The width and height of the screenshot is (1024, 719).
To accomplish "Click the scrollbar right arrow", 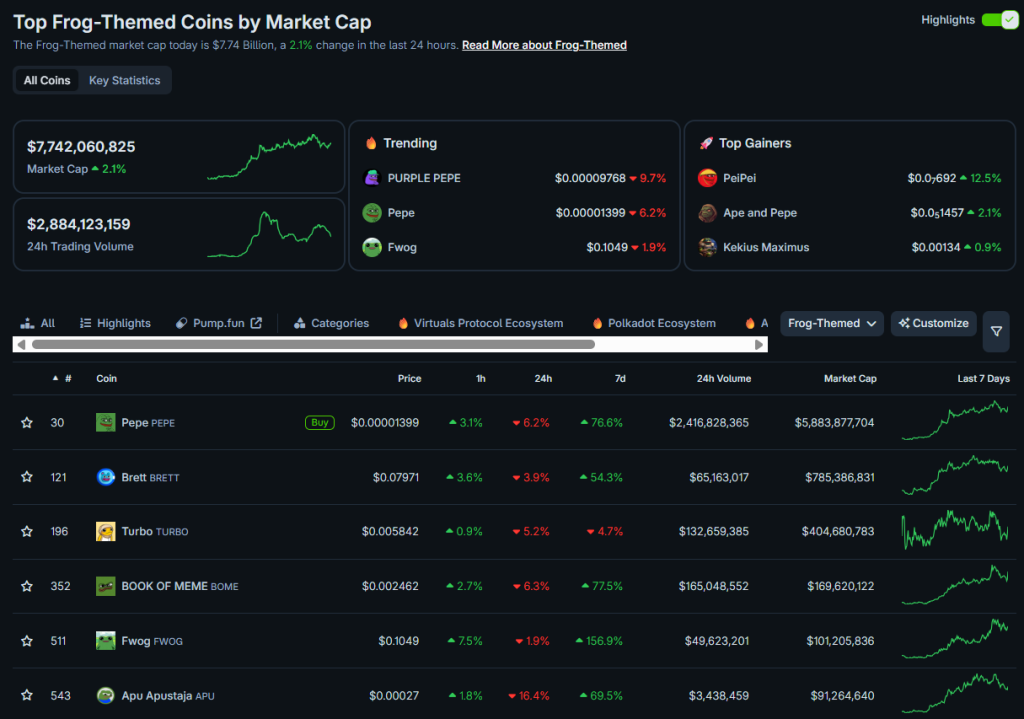I will [x=759, y=345].
